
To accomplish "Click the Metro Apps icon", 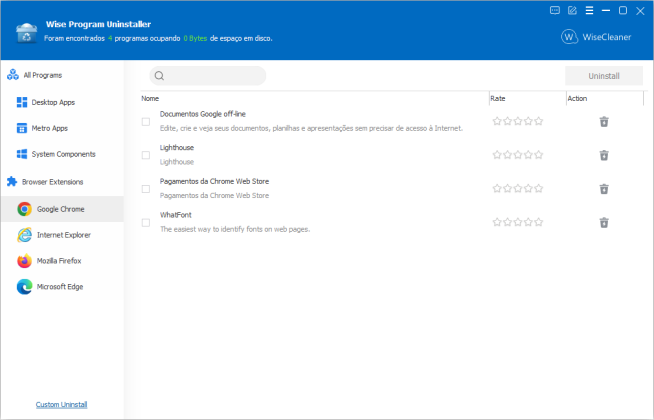I will point(22,128).
